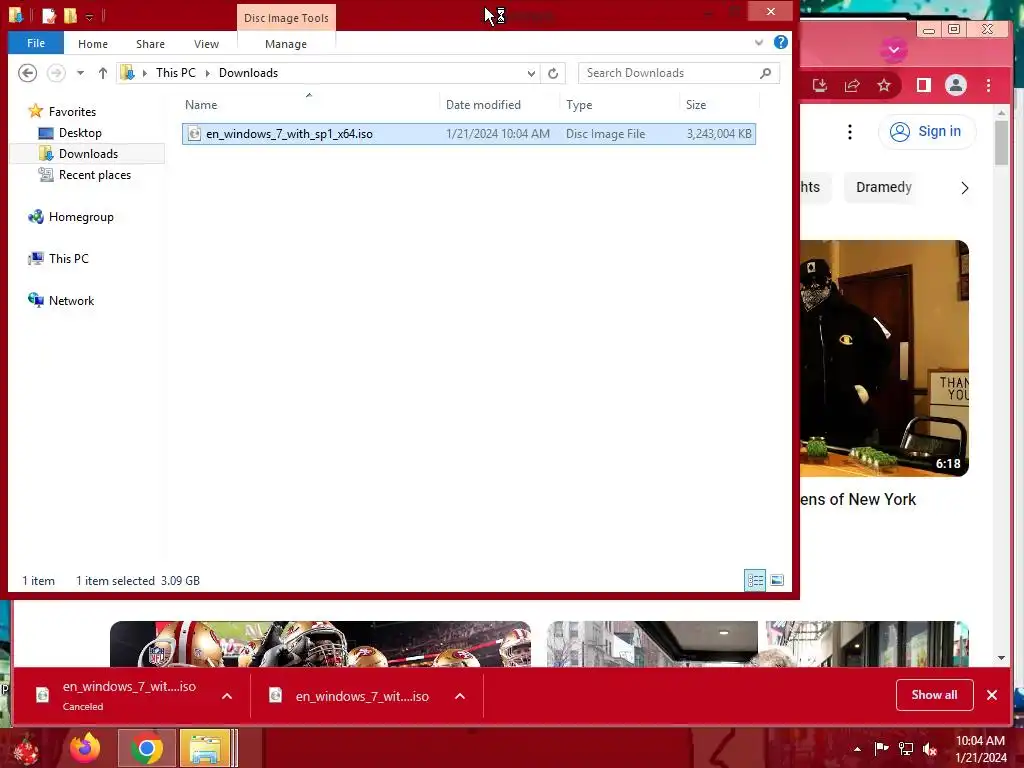This screenshot has height=768, width=1024.
Task: Show more filter chips with right arrow
Action: pos(965,188)
